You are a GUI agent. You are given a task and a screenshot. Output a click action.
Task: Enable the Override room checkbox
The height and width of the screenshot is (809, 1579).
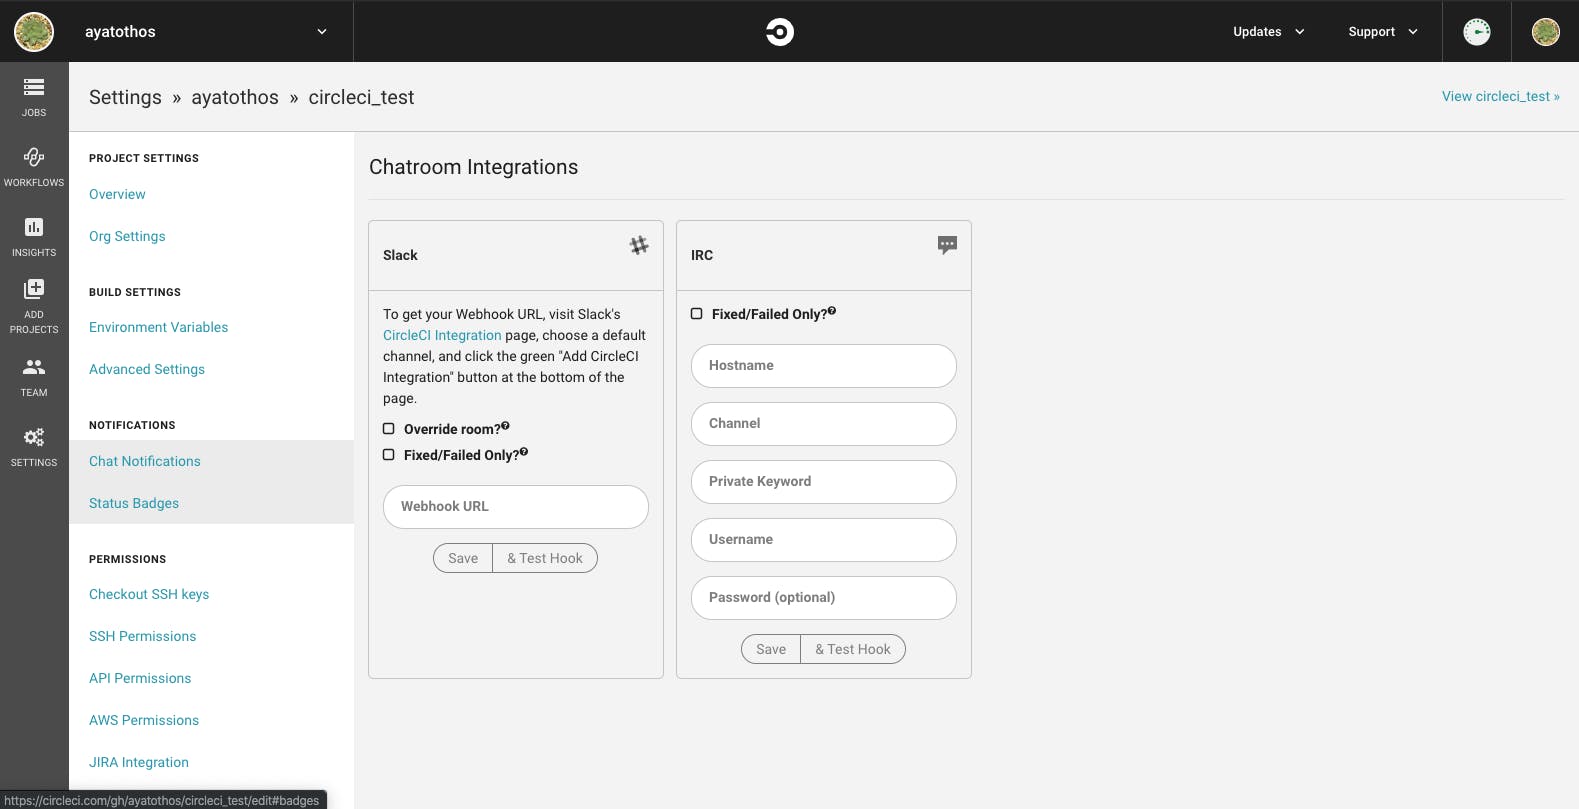click(x=389, y=429)
